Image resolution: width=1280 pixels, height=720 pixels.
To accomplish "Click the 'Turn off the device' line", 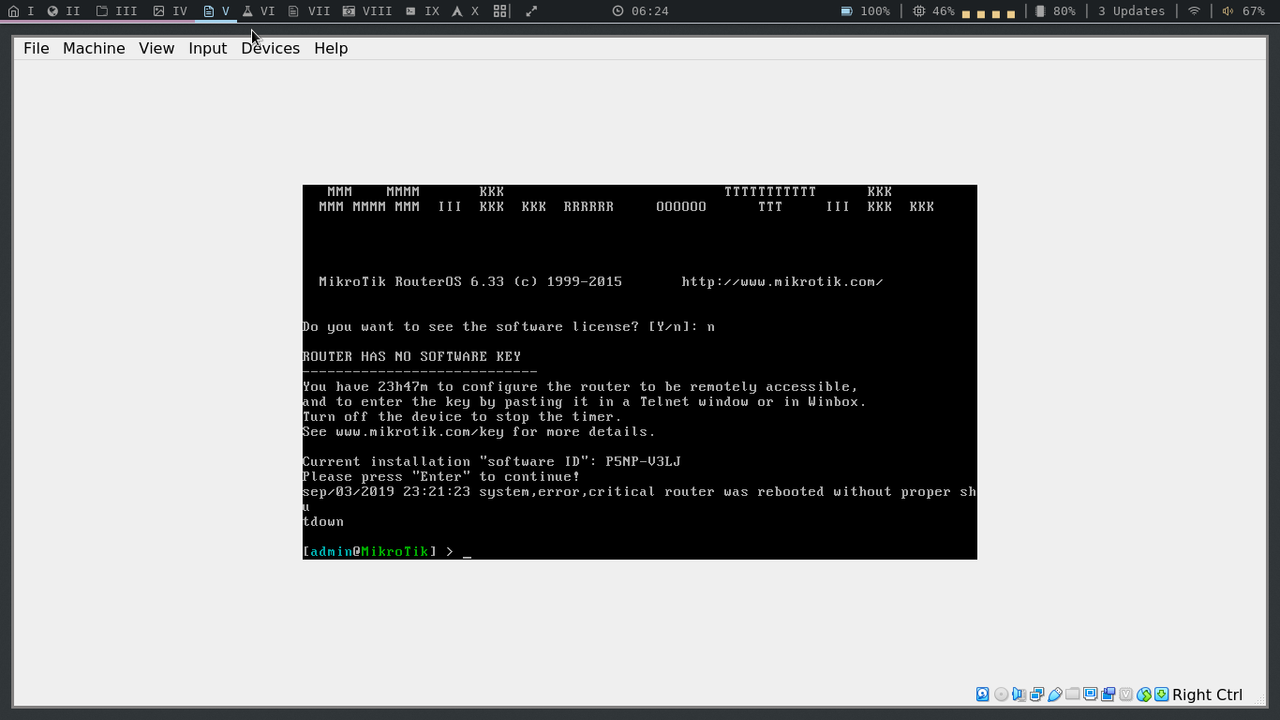I will tap(462, 417).
